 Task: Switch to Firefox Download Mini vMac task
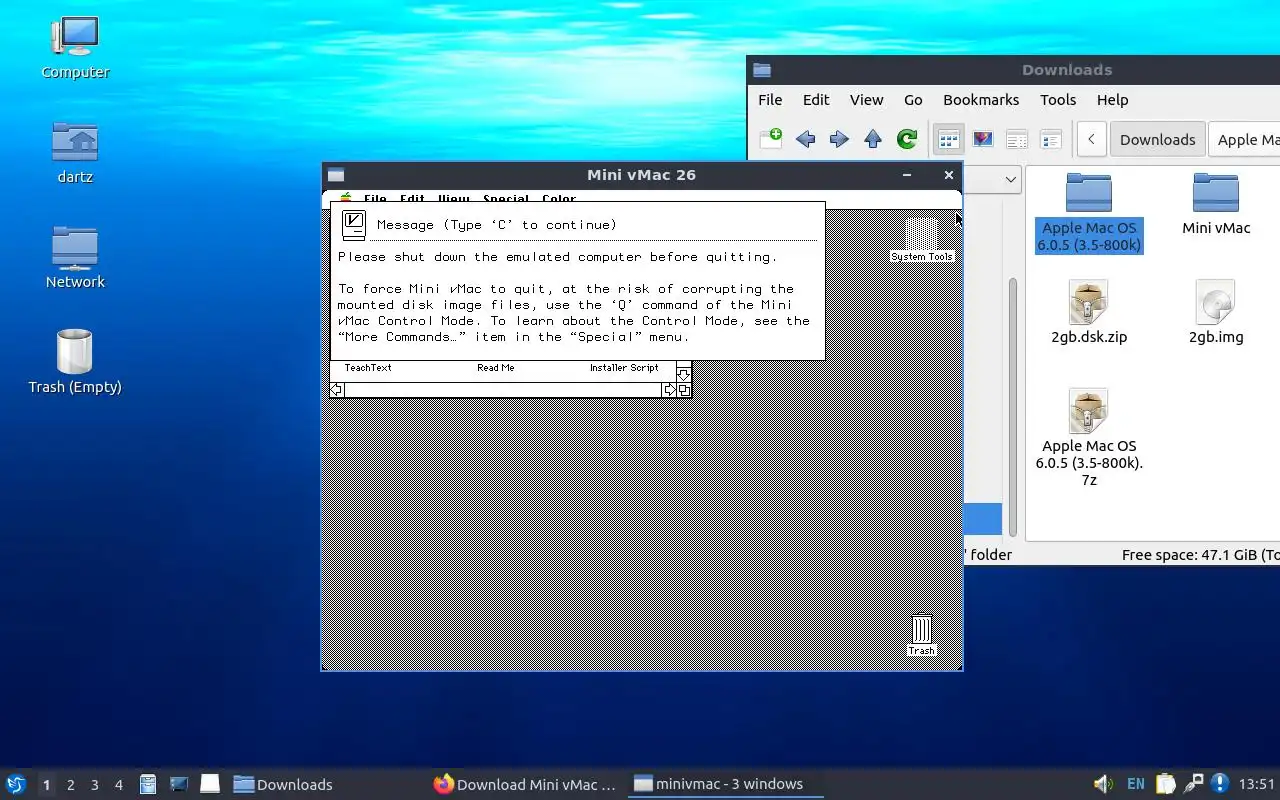tap(525, 785)
